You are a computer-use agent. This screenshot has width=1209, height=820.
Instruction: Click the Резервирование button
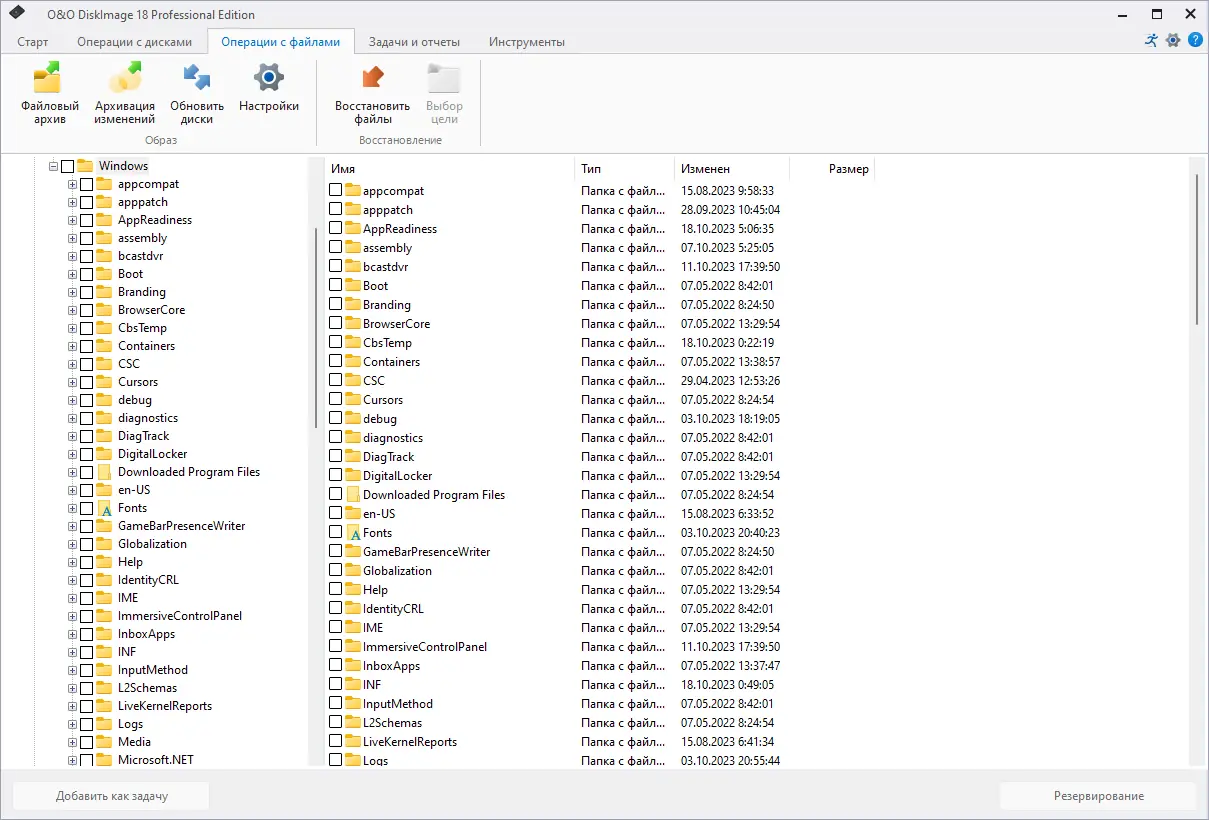1098,796
